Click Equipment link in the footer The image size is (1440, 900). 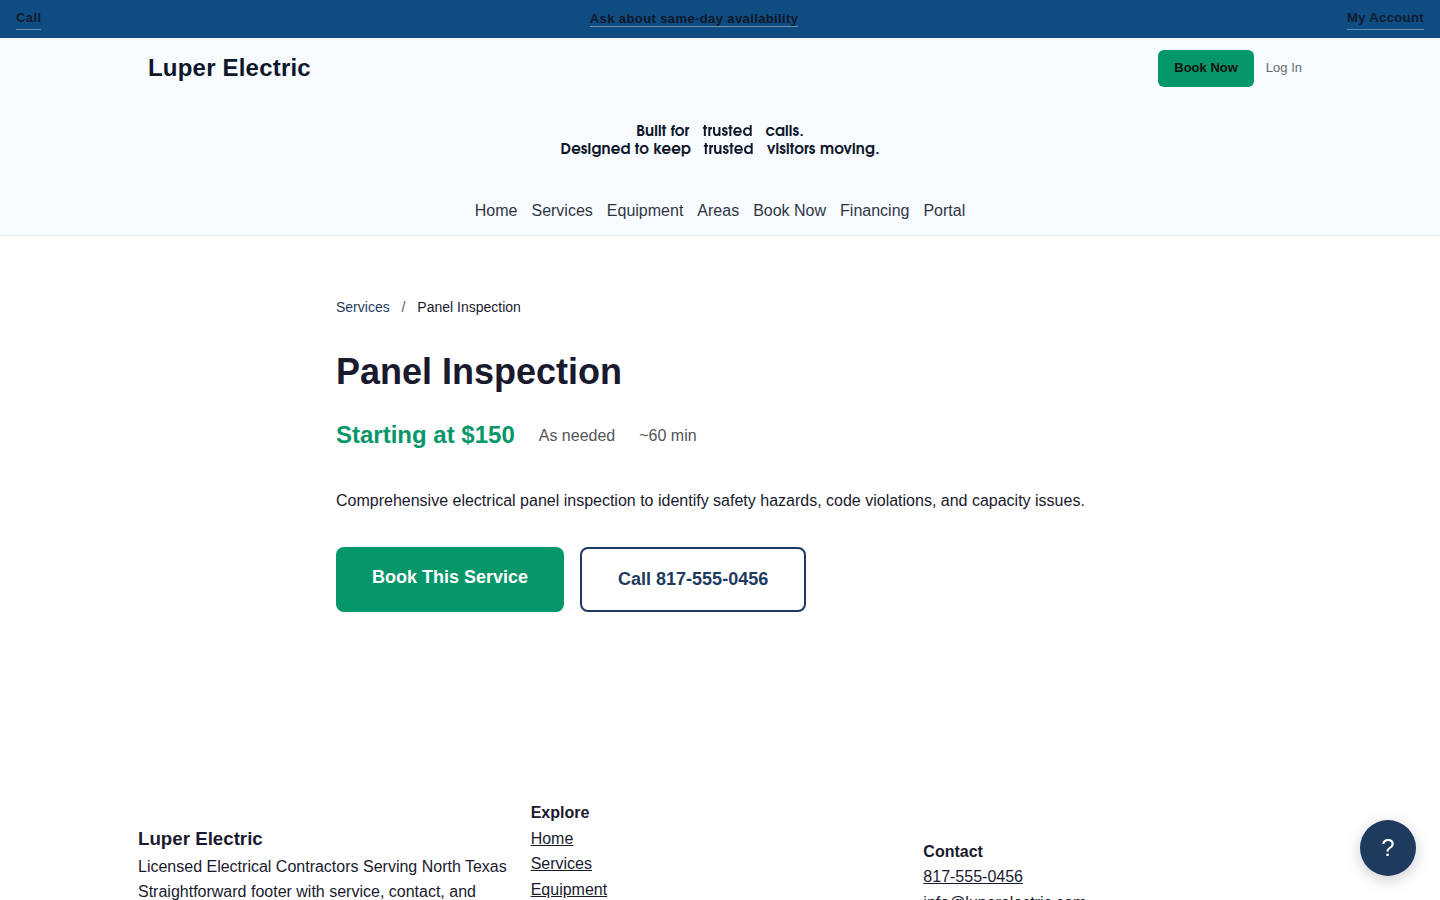click(x=568, y=889)
